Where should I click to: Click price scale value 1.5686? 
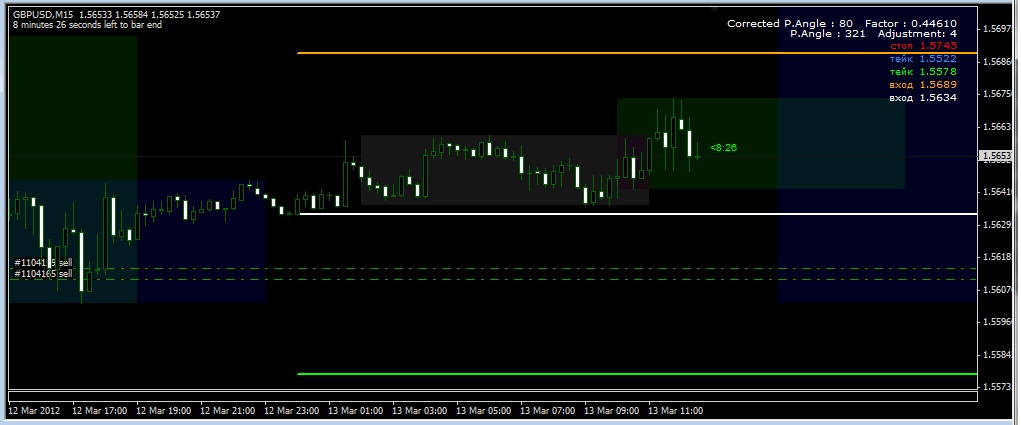coord(998,62)
